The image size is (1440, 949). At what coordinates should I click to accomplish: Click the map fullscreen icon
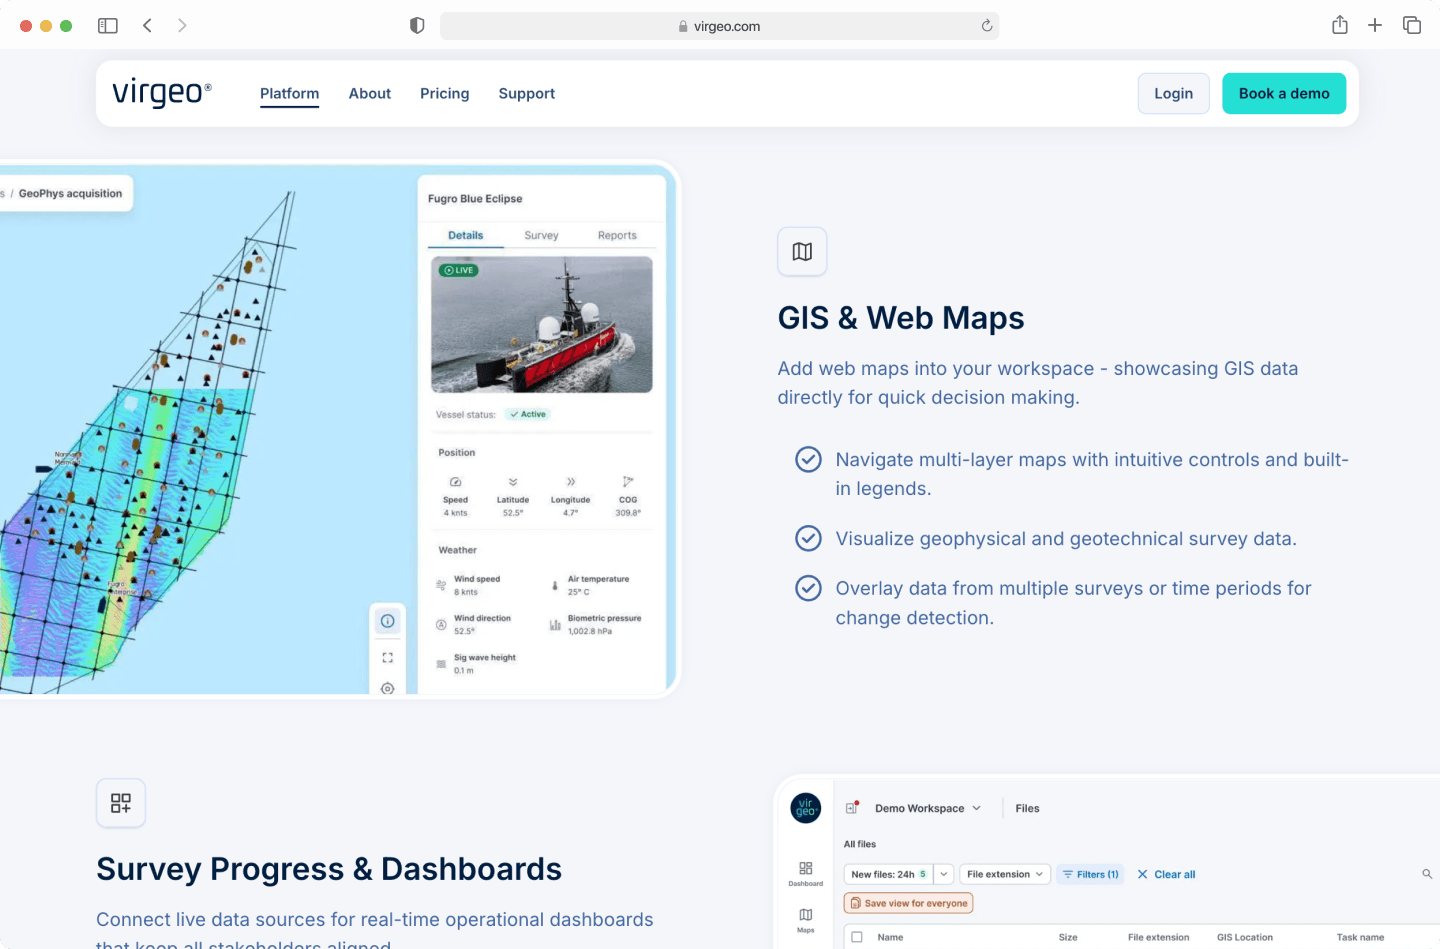388,657
